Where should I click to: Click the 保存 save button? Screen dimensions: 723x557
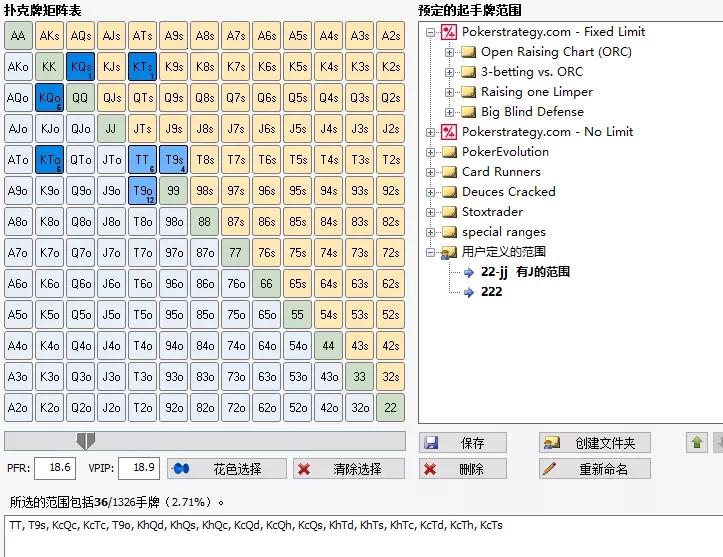tap(463, 443)
